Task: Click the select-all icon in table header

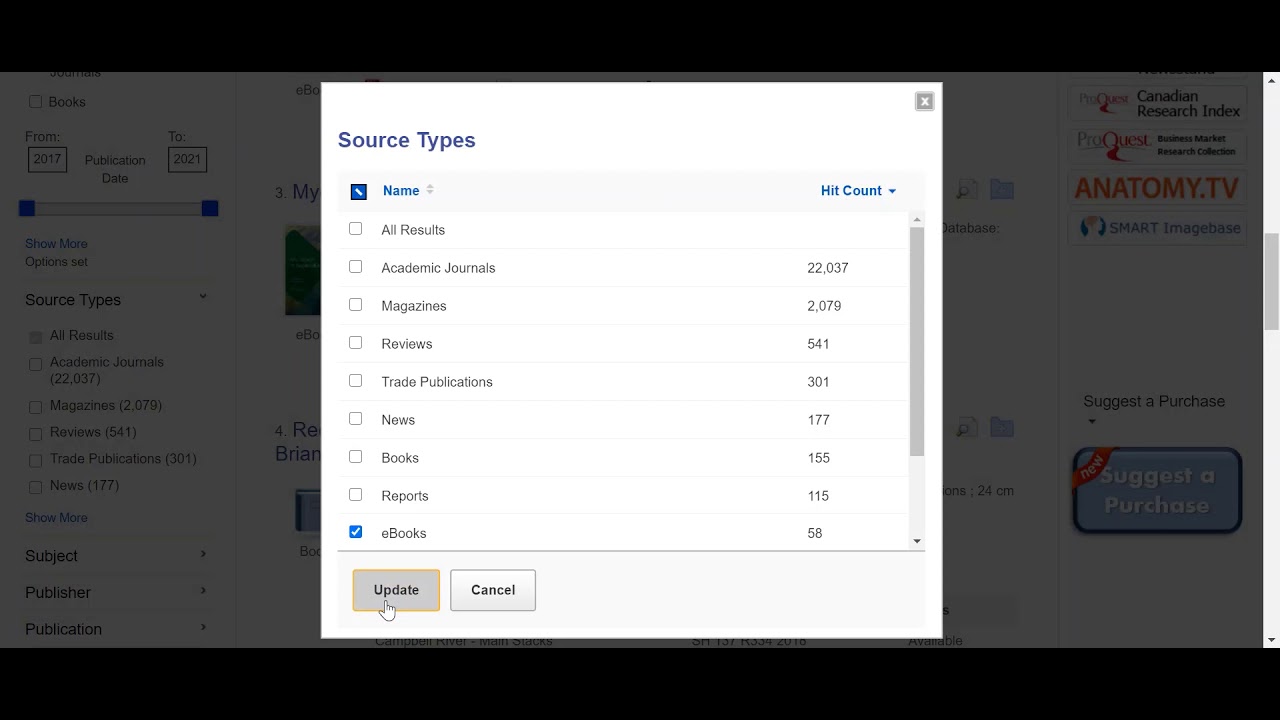Action: click(359, 192)
